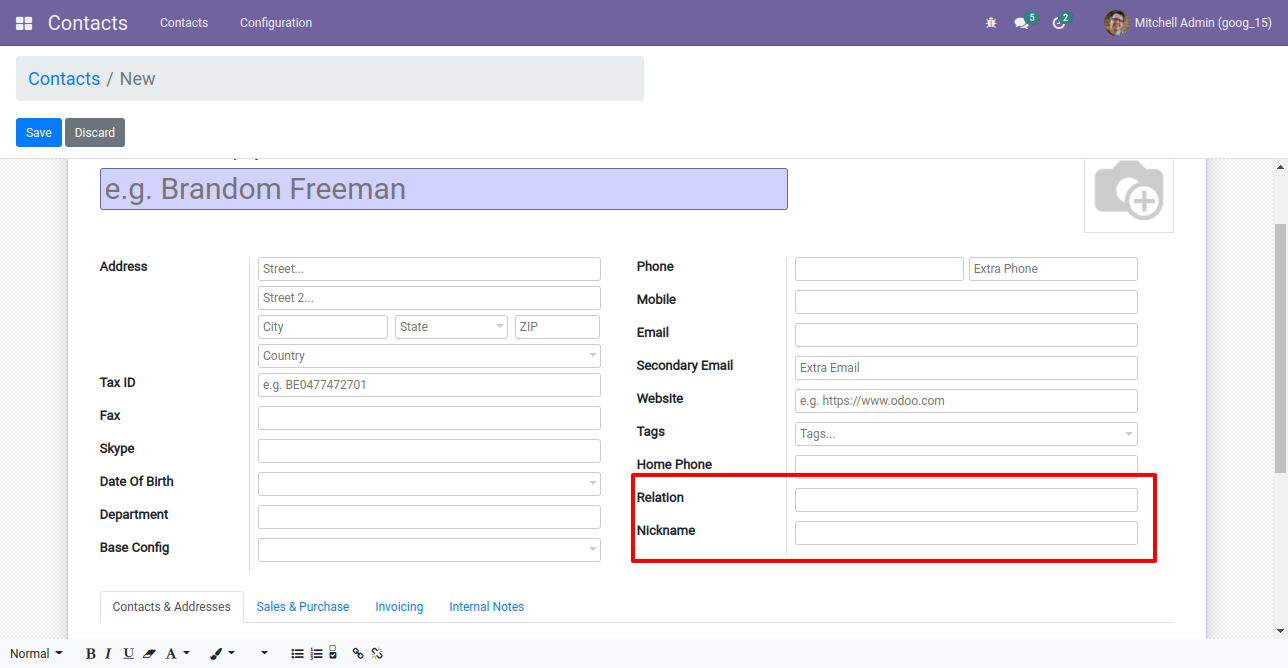
Task: Insert a numbered list
Action: point(316,653)
